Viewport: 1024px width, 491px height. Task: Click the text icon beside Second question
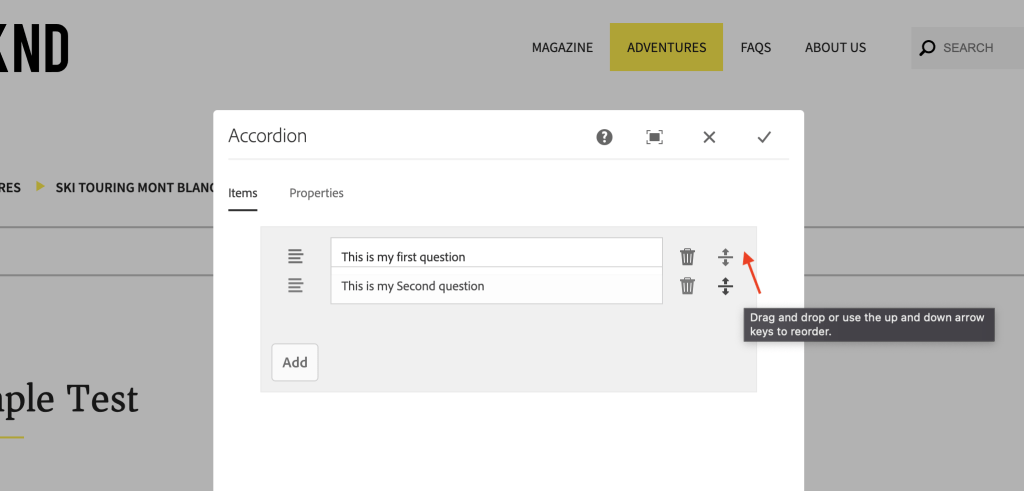point(295,286)
